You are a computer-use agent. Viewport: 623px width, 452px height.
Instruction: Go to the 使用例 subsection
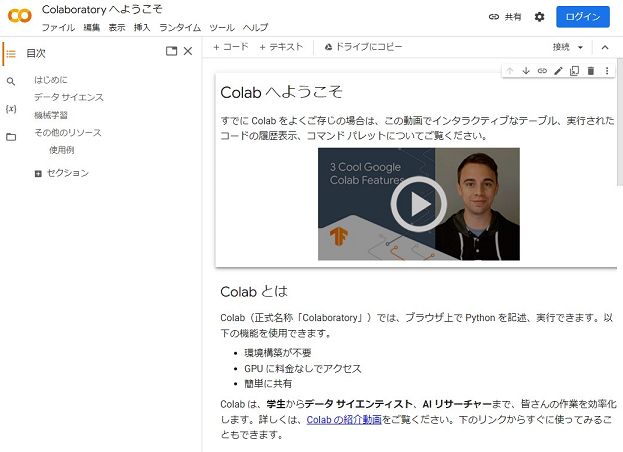coord(62,150)
